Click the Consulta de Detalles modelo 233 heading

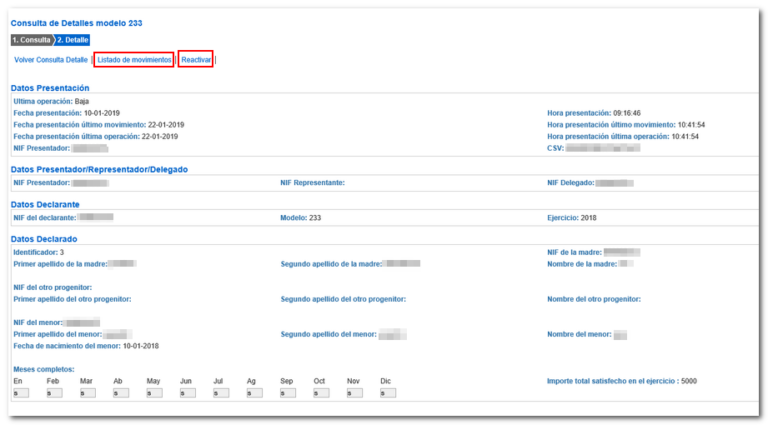(x=76, y=23)
